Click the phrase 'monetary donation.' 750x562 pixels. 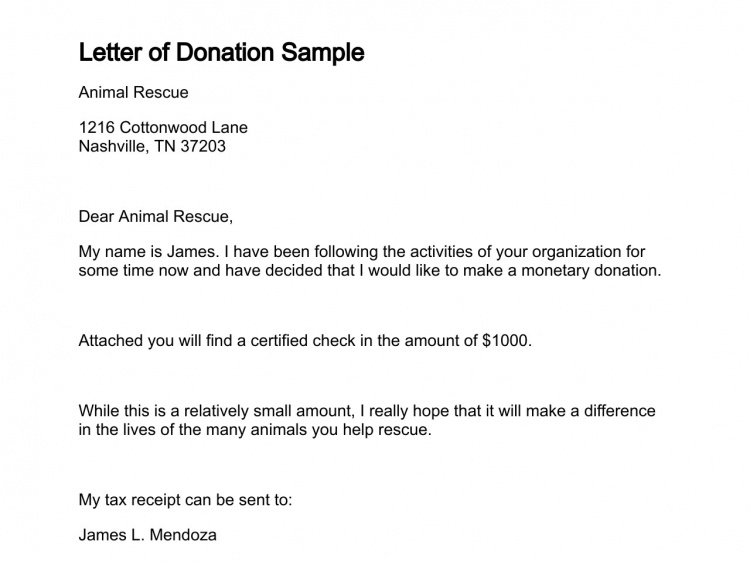point(591,271)
